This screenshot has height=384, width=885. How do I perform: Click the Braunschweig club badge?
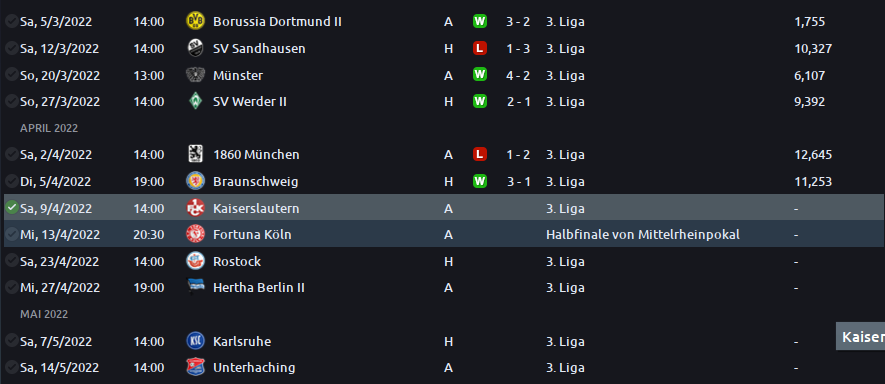click(x=195, y=181)
